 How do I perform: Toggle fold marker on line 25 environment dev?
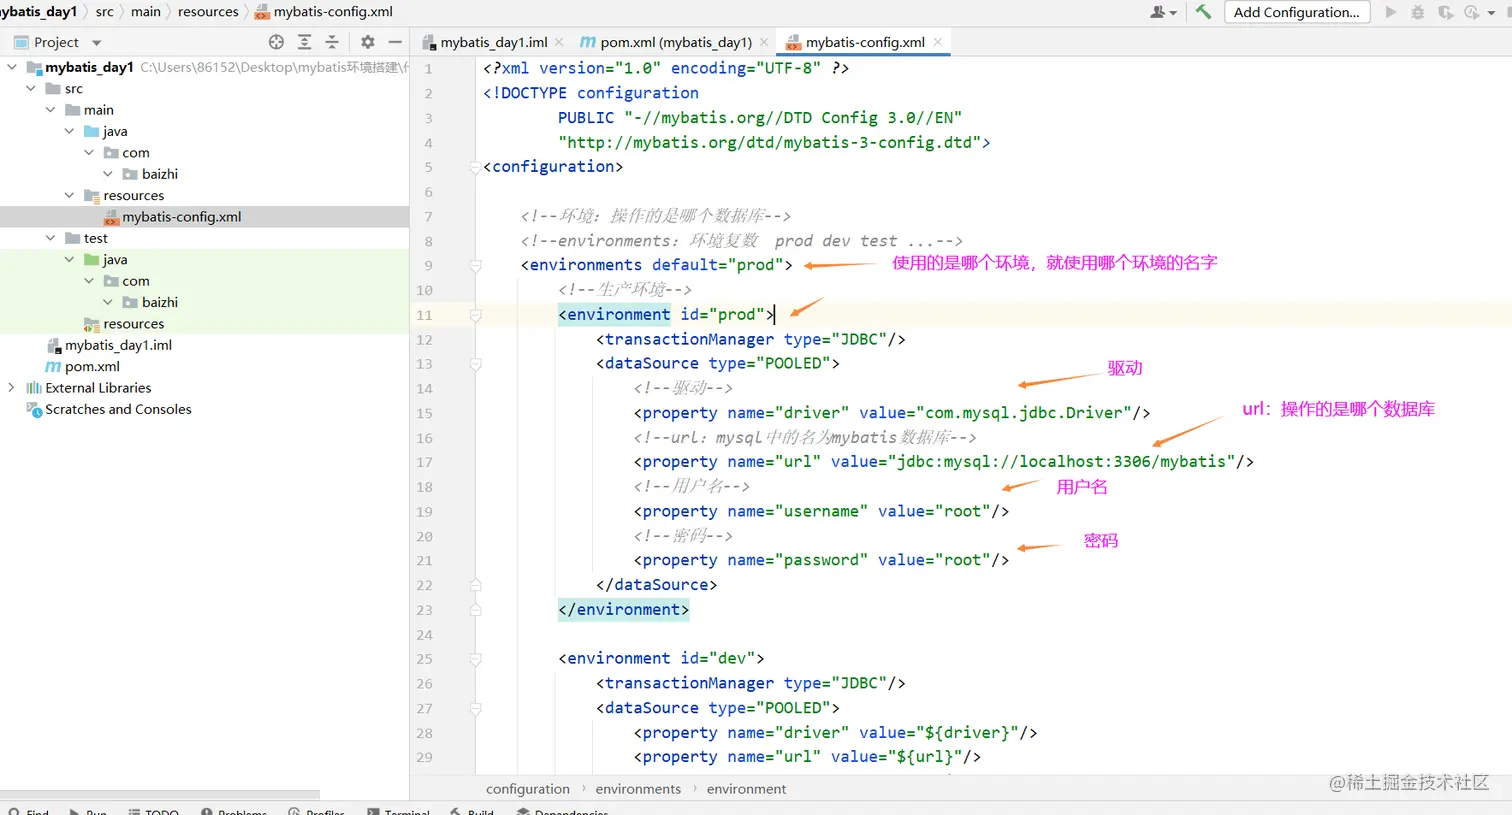pos(476,659)
